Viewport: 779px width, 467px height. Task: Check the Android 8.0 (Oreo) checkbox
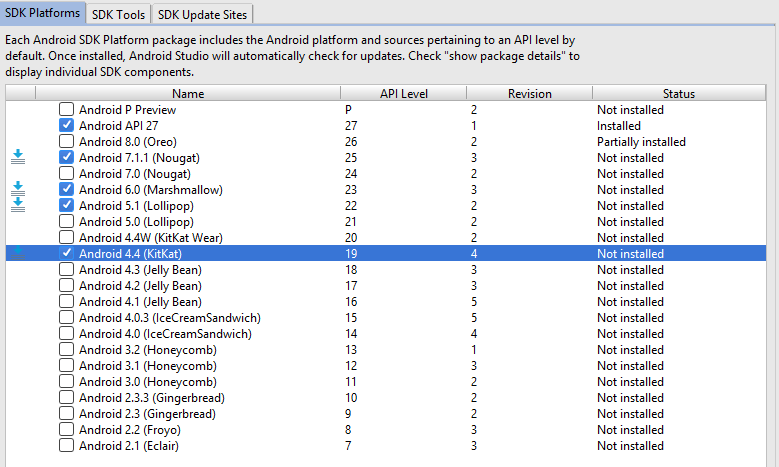pyautogui.click(x=66, y=141)
